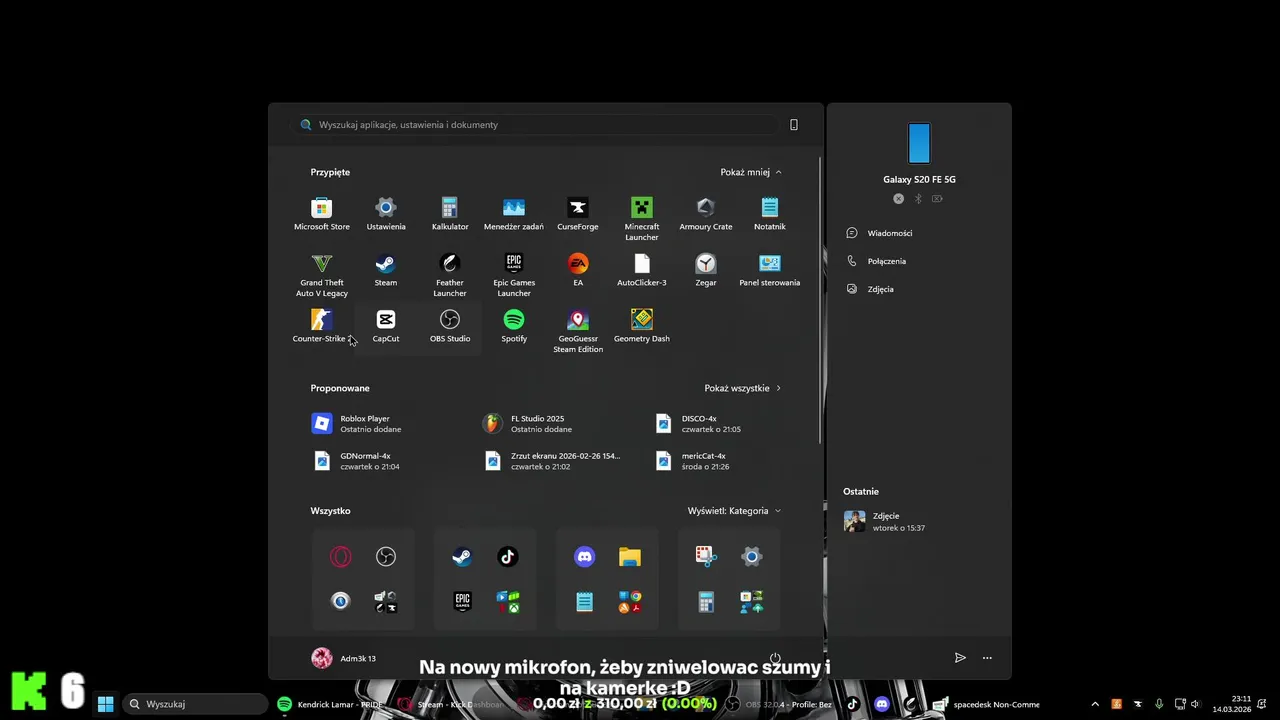Launch Feather Launcher icon
The width and height of the screenshot is (1280, 720).
click(x=450, y=275)
